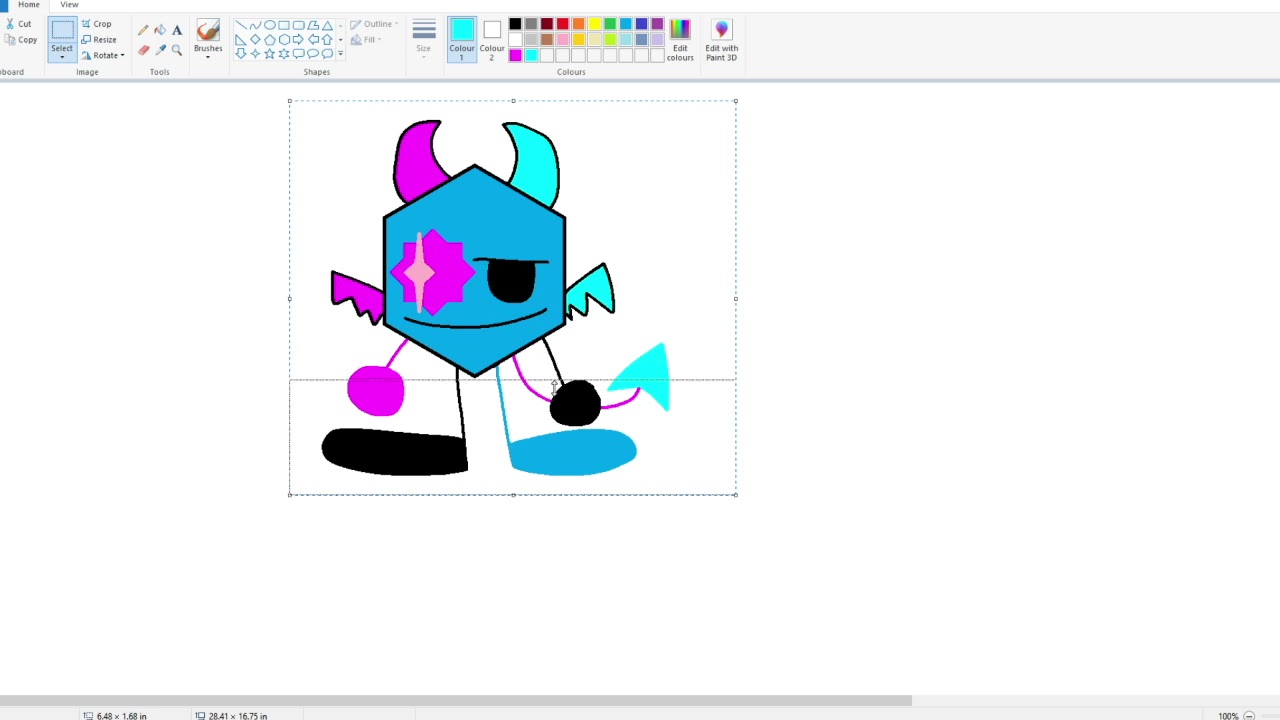Pick the yellow palette colour
This screenshot has height=720, width=1280.
(594, 24)
